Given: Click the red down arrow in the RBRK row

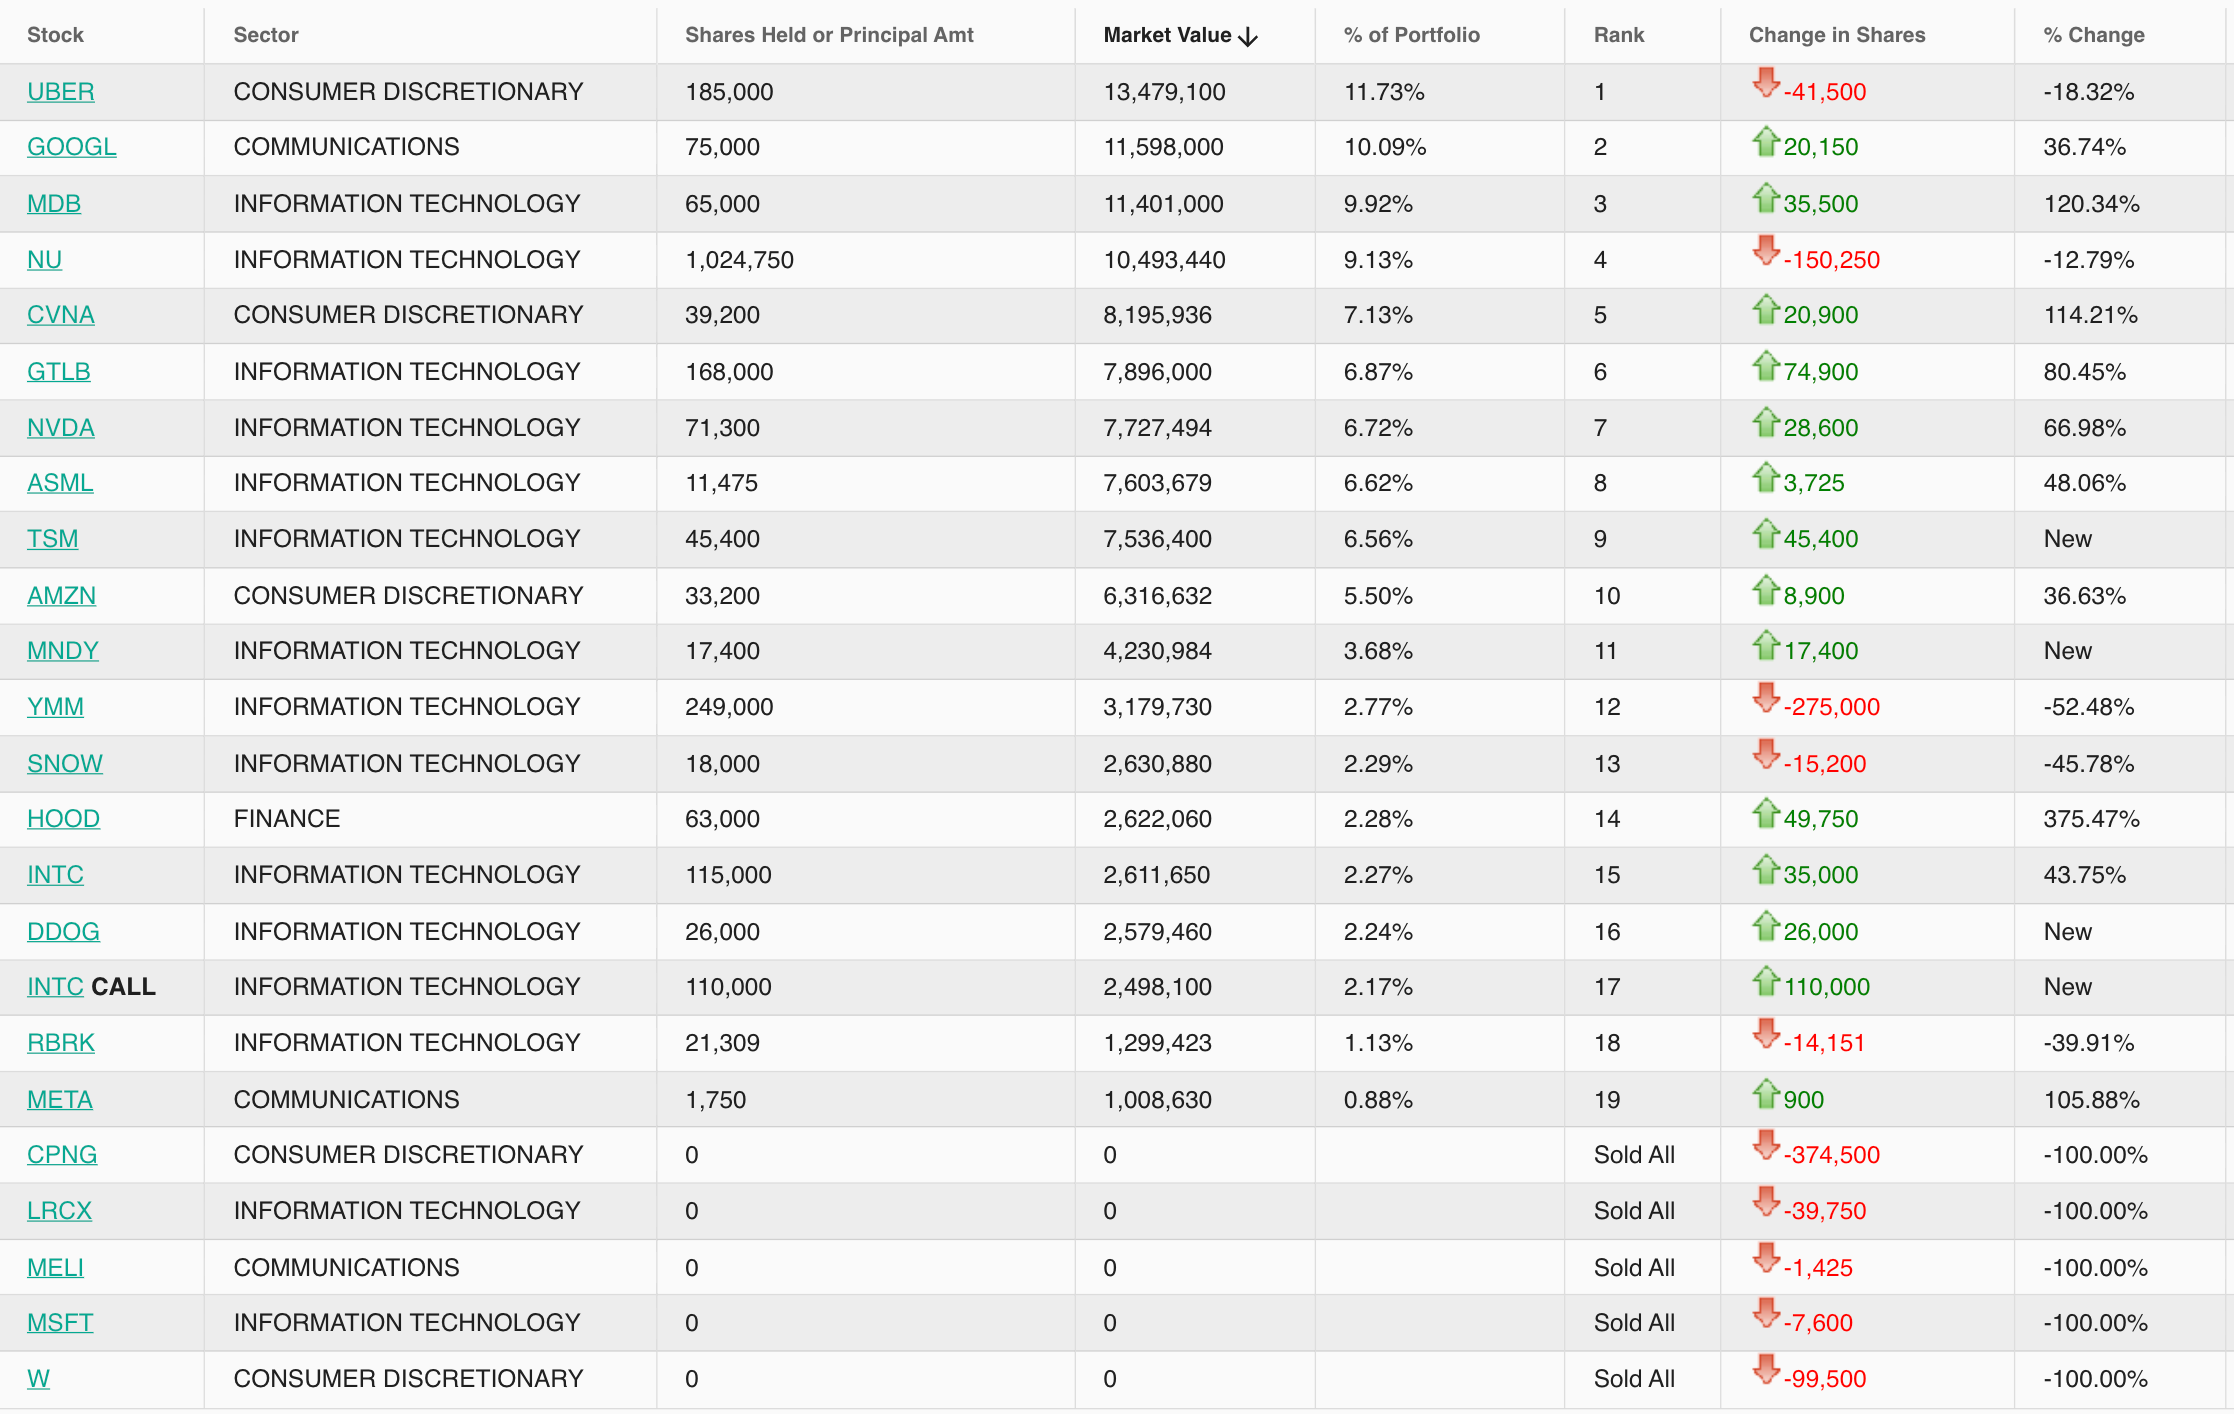Looking at the screenshot, I should point(1766,1034).
